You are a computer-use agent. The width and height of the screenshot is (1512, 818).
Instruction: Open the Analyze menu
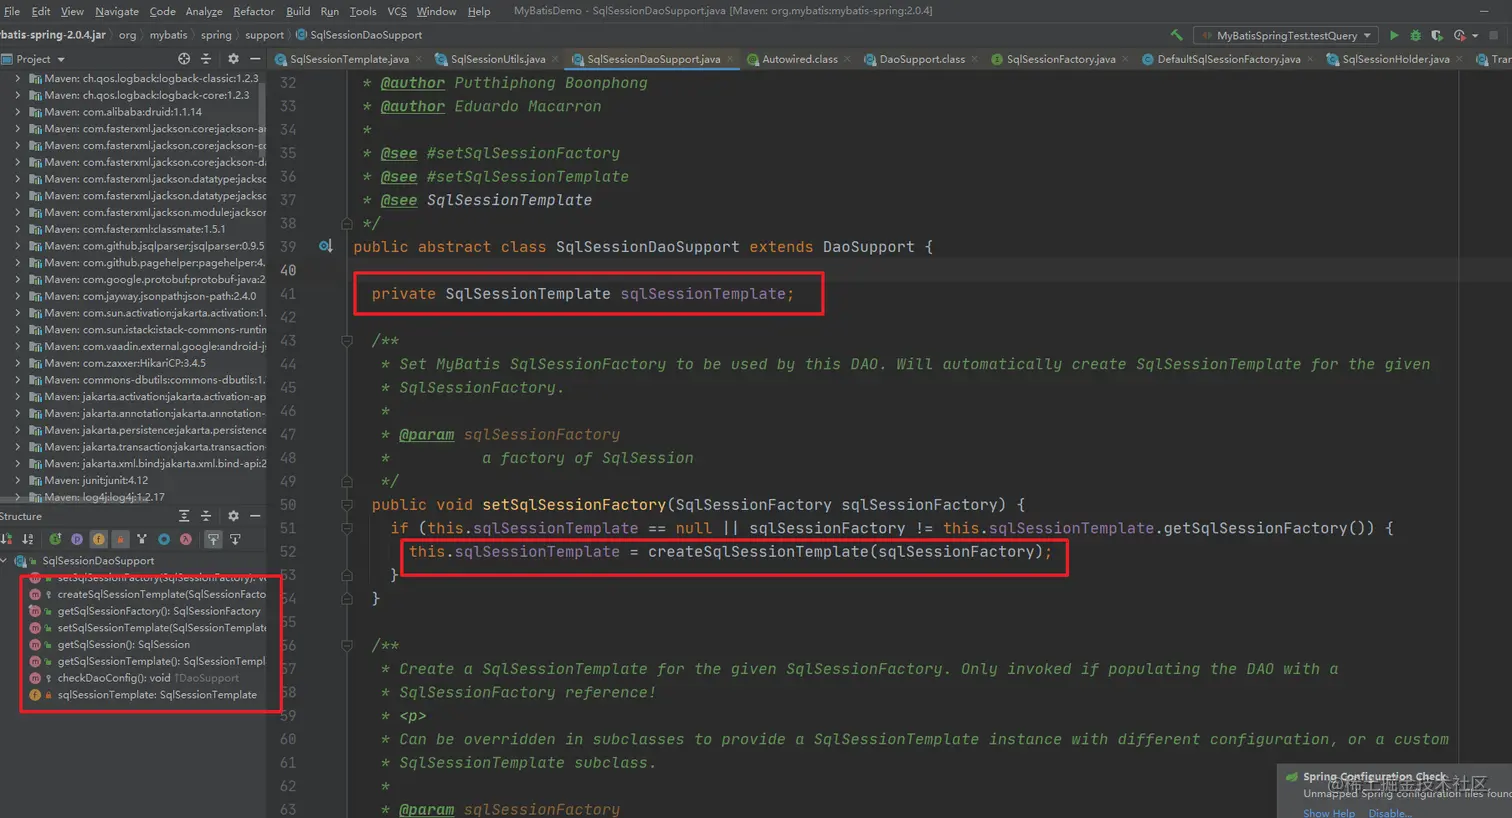click(x=204, y=11)
